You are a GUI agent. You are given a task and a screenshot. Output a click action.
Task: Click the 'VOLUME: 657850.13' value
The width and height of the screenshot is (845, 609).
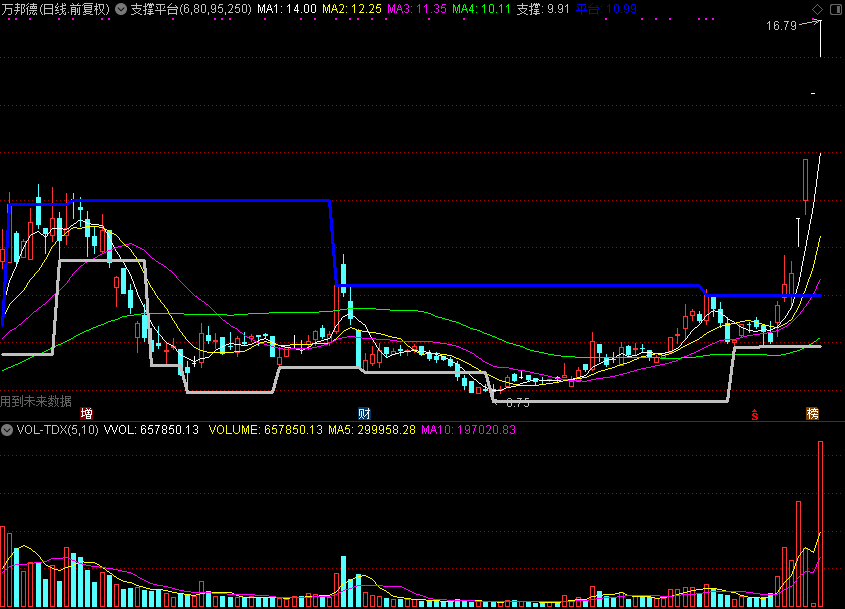[x=266, y=430]
